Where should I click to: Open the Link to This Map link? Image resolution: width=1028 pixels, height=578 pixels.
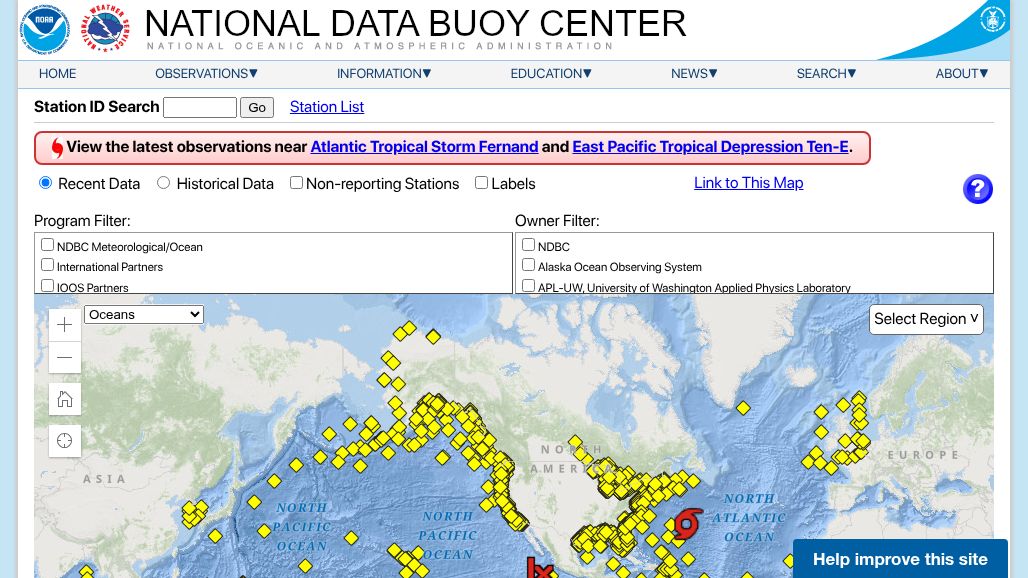point(749,183)
